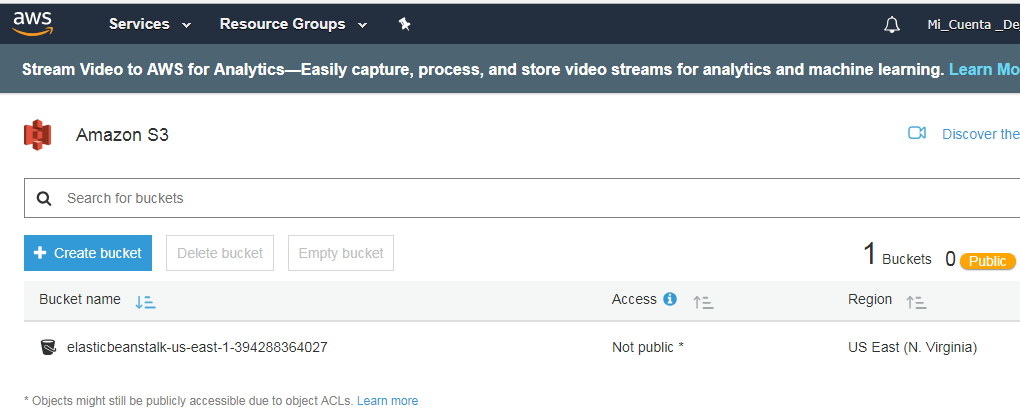Image resolution: width=1020 pixels, height=409 pixels.
Task: Toggle sort order on Region column
Action: (x=916, y=301)
